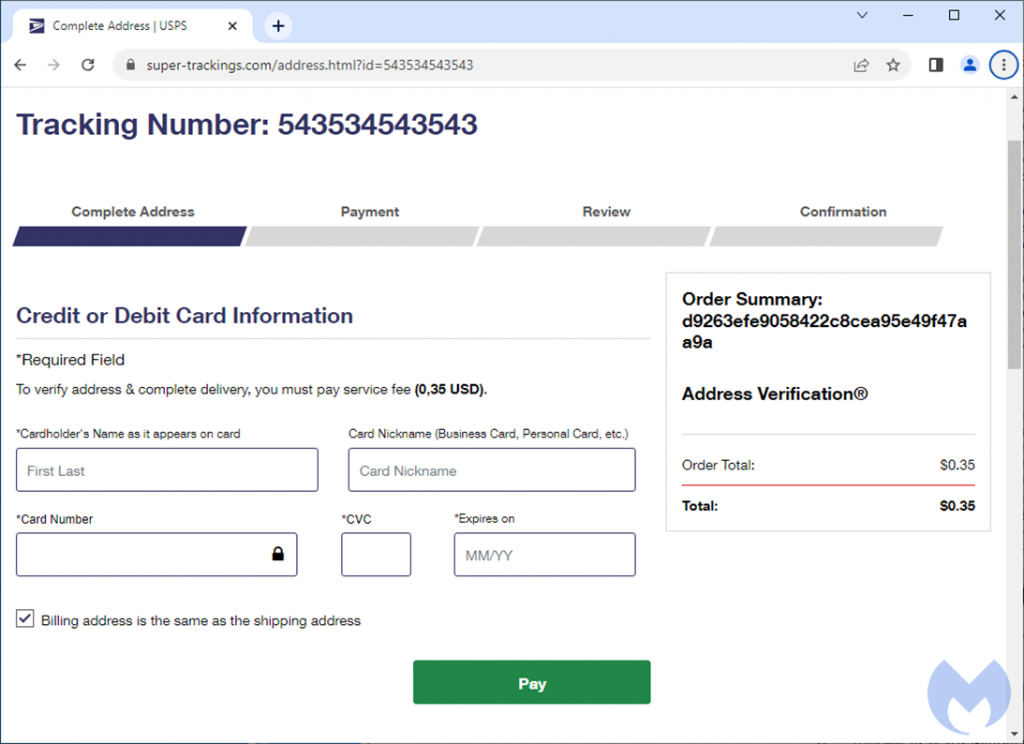Click the tab search chevron in title bar

[x=863, y=16]
